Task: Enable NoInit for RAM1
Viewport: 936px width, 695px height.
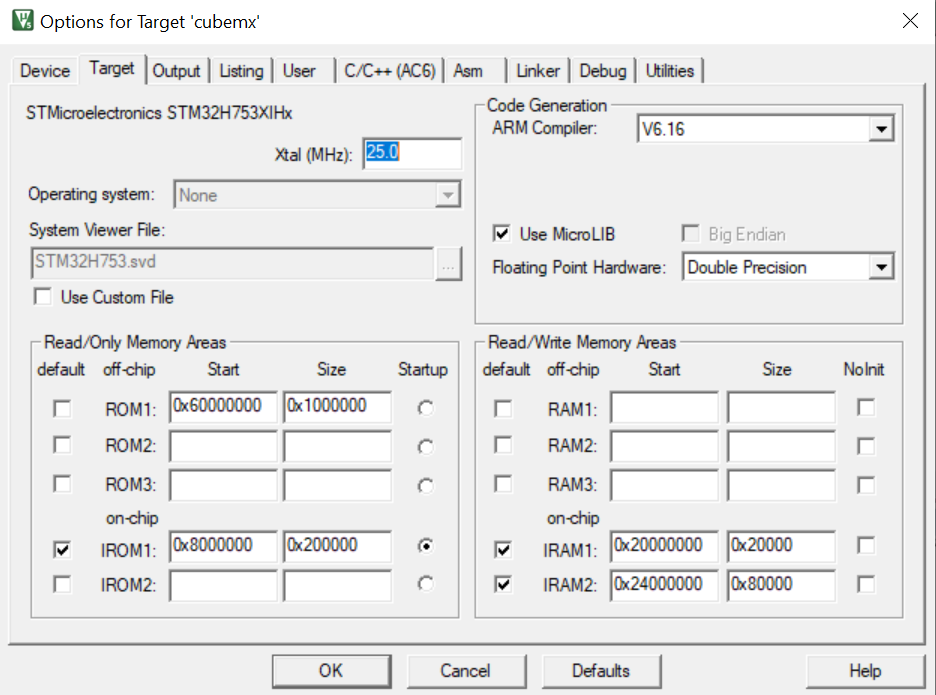Action: pyautogui.click(x=866, y=407)
